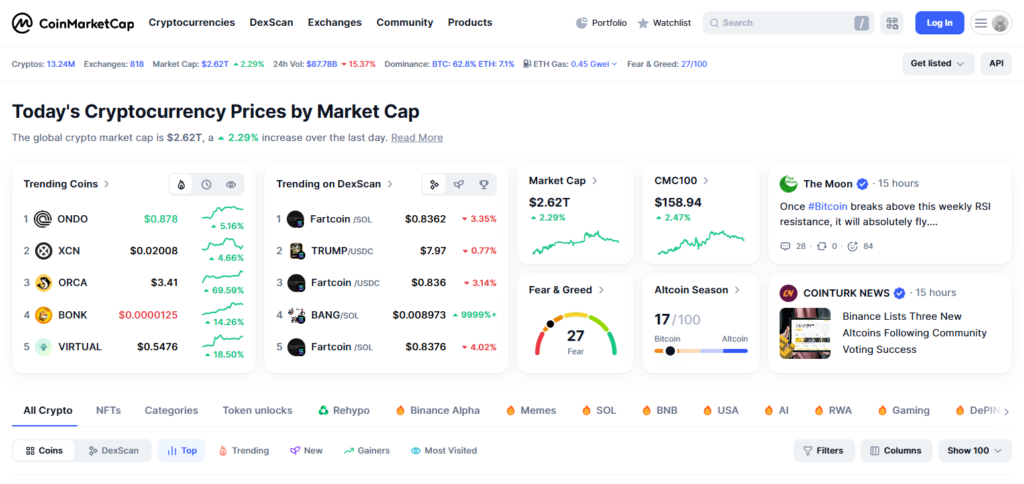Switch to the NFTs tab

[108, 411]
